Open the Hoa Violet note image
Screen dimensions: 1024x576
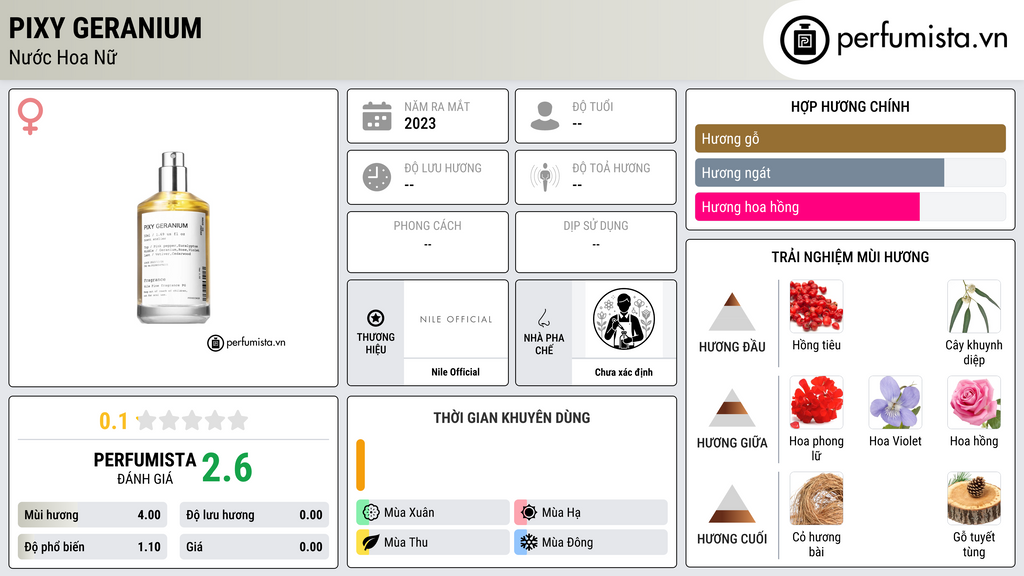895,402
